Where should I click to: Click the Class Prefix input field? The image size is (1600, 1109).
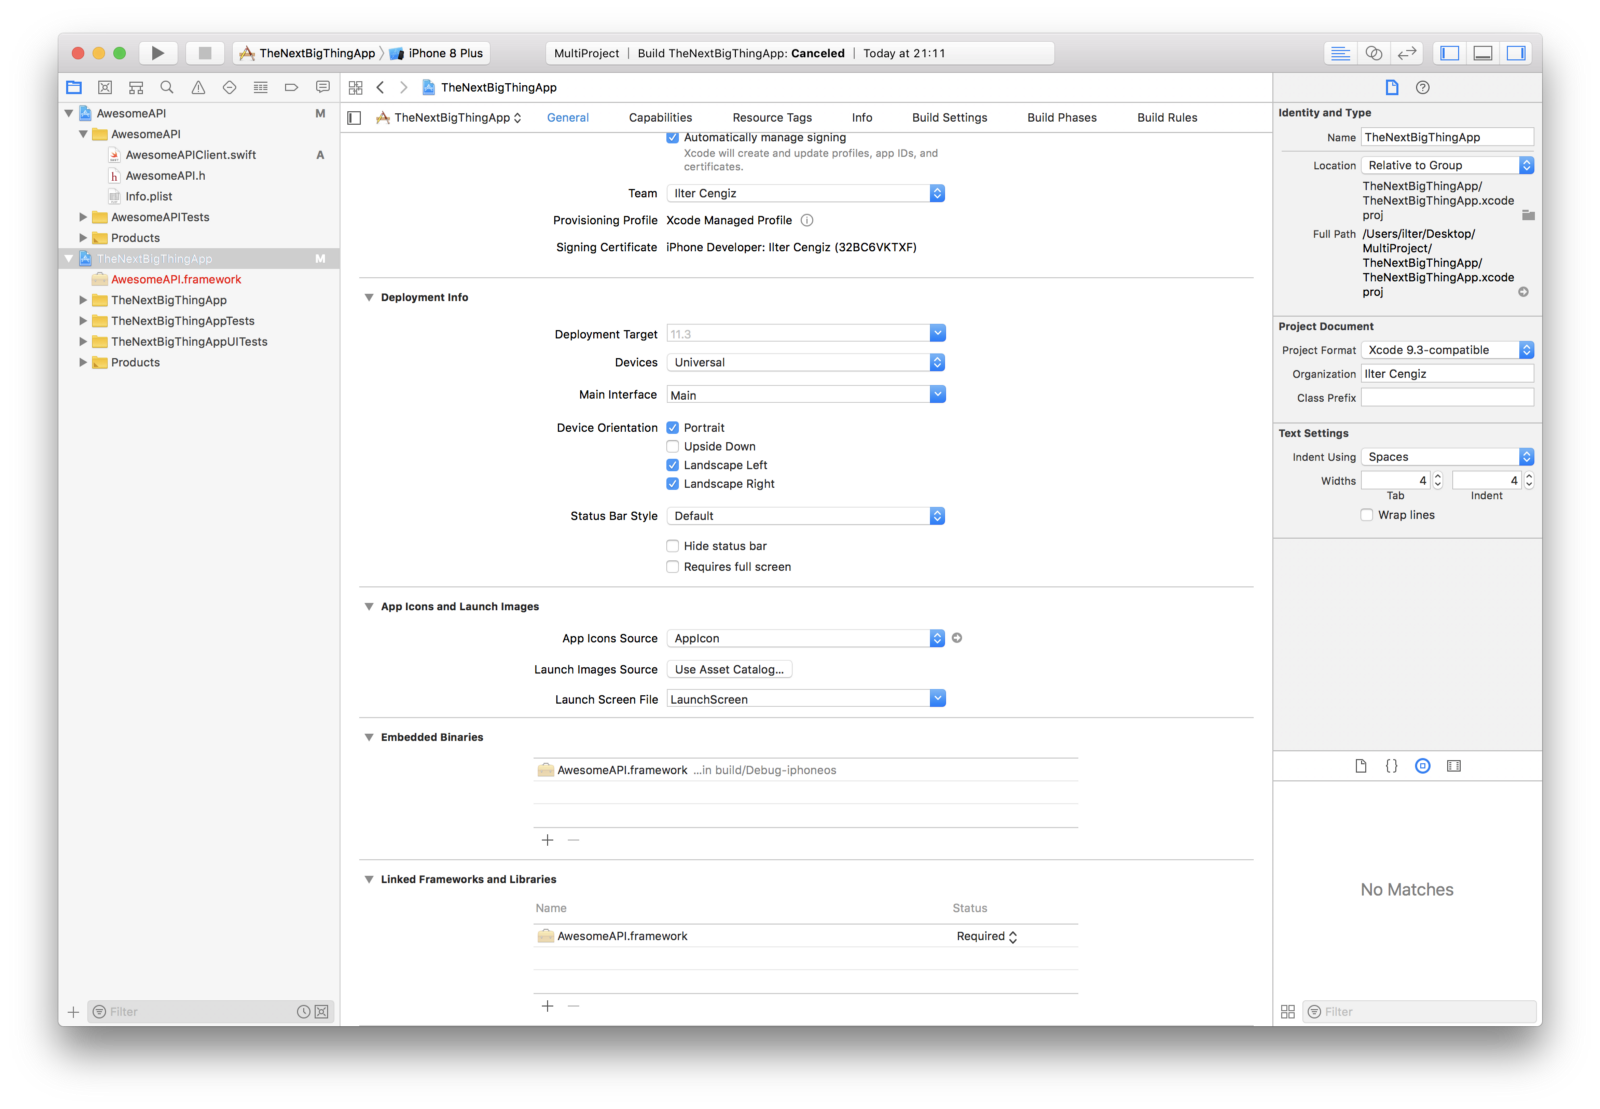(x=1447, y=398)
